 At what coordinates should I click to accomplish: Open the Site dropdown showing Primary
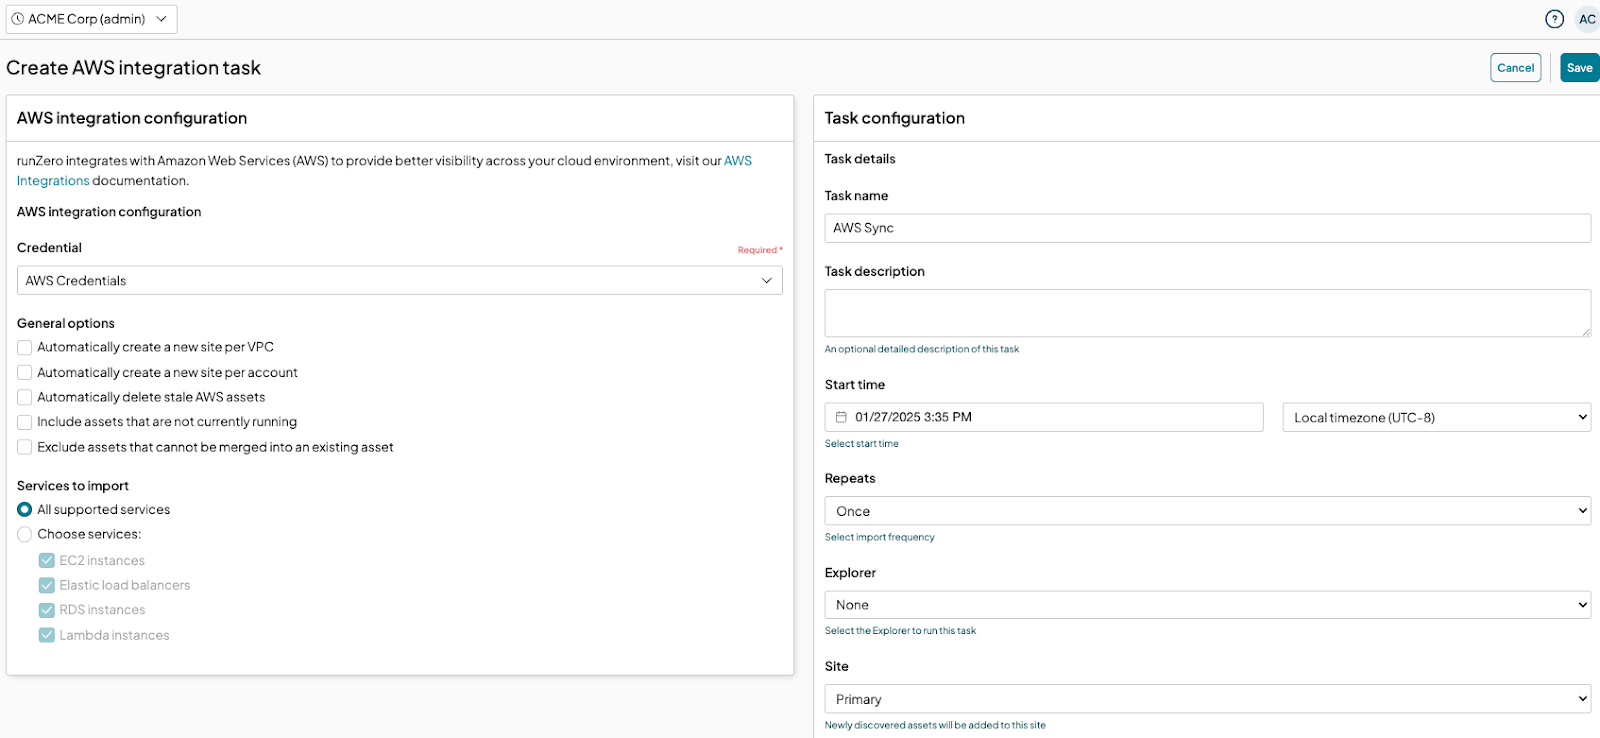tap(1208, 699)
